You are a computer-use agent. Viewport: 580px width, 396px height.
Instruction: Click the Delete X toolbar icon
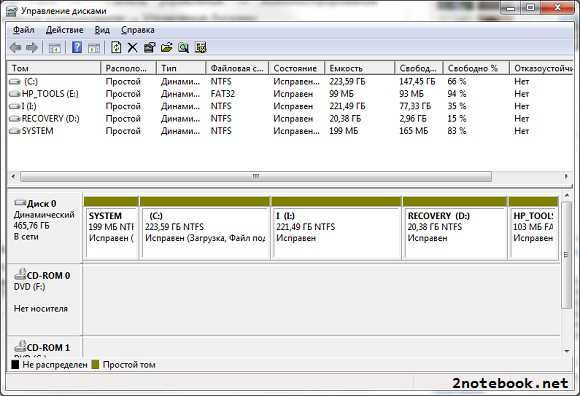point(132,47)
